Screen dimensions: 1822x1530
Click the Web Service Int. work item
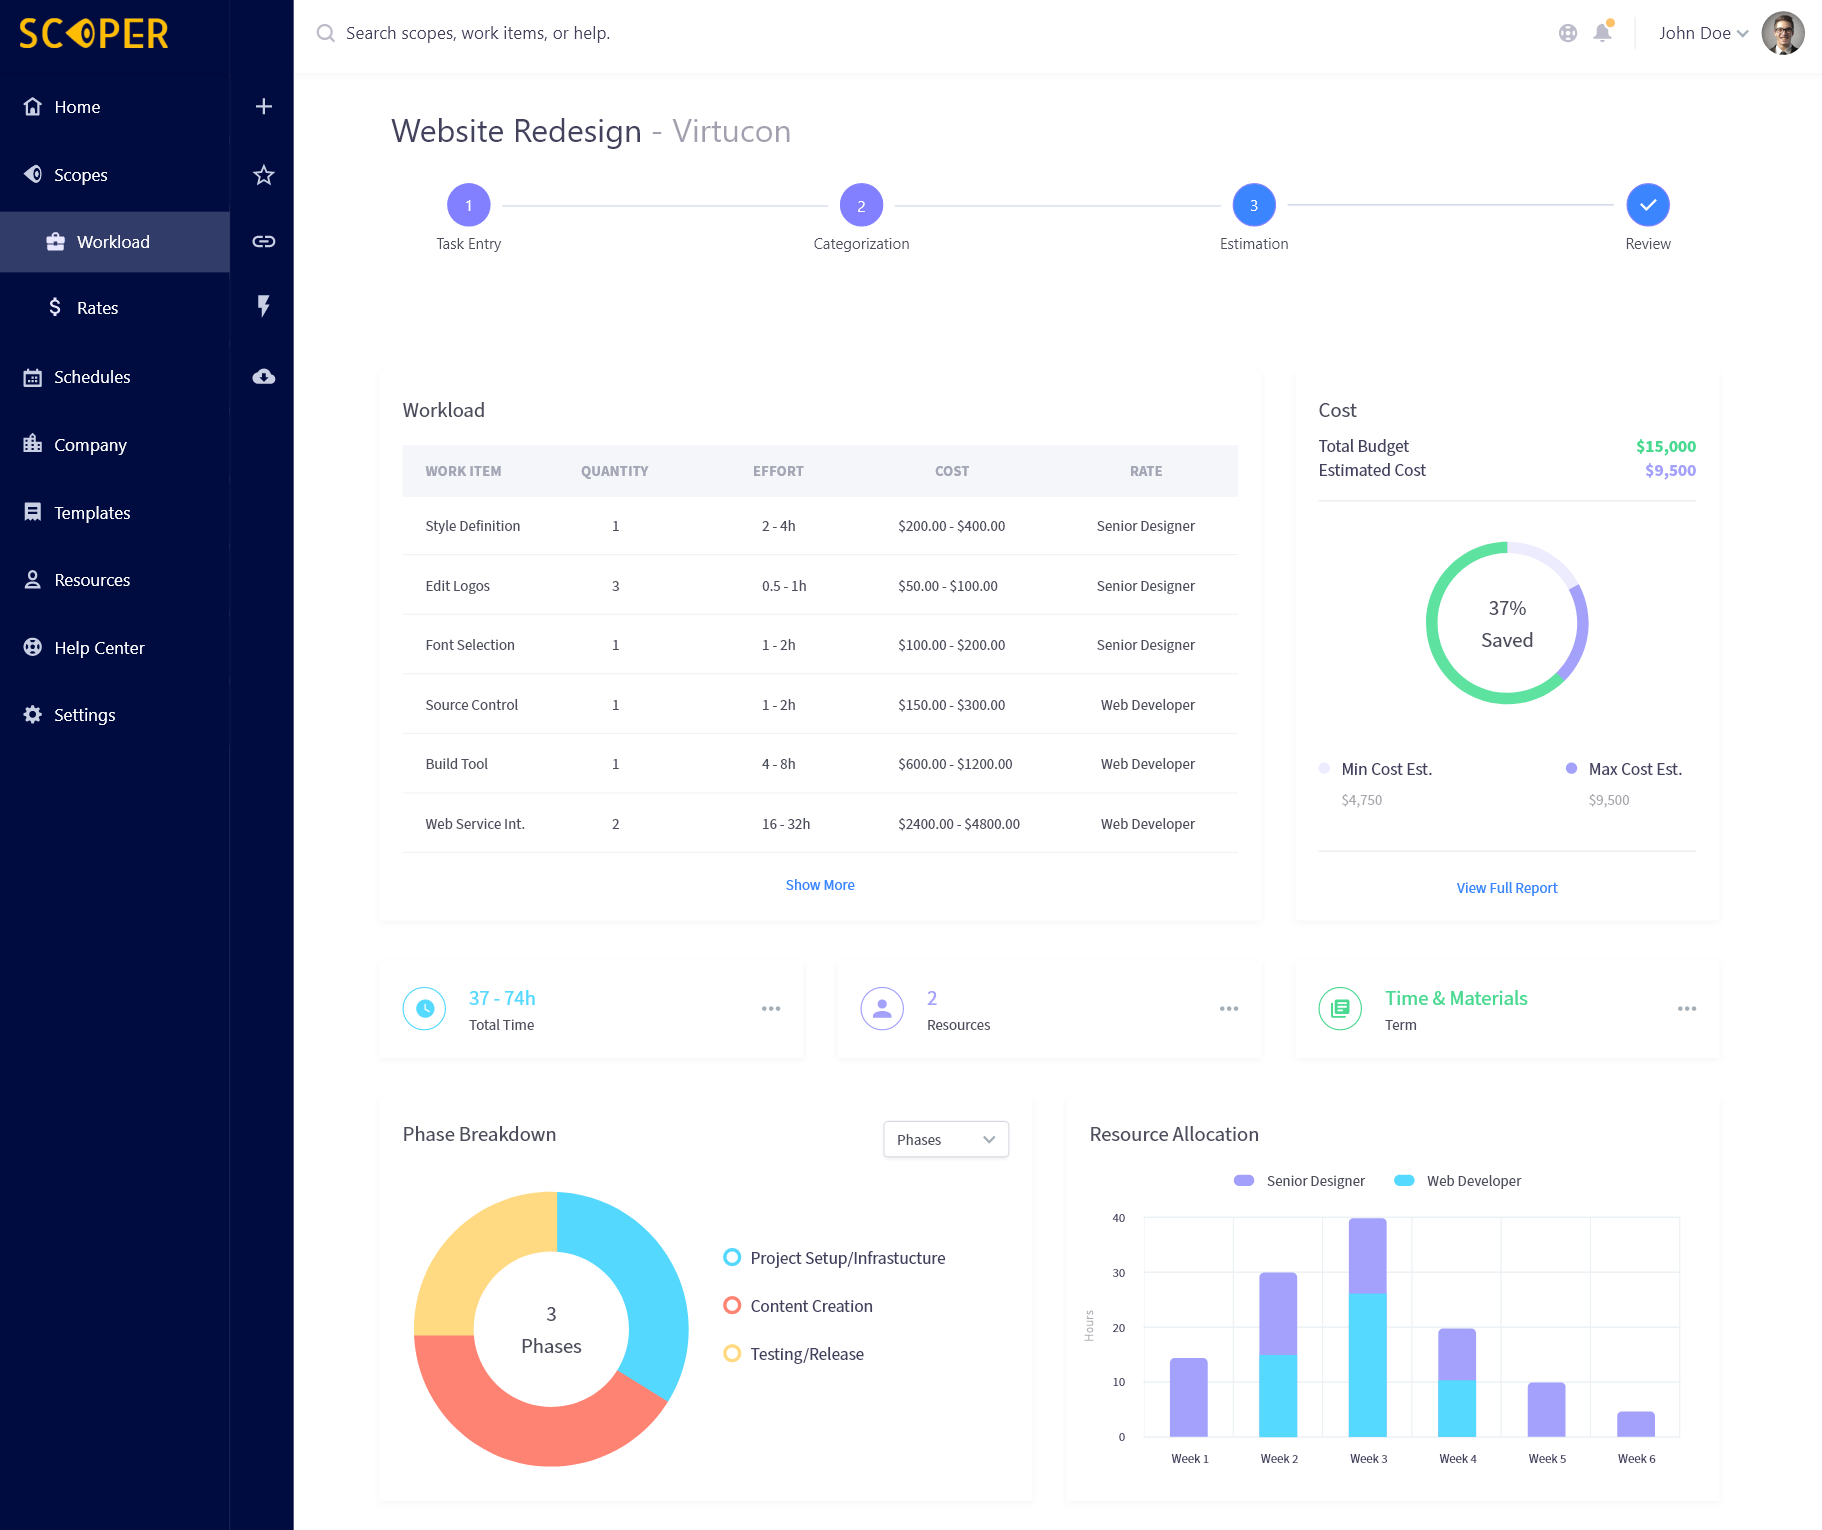(474, 824)
